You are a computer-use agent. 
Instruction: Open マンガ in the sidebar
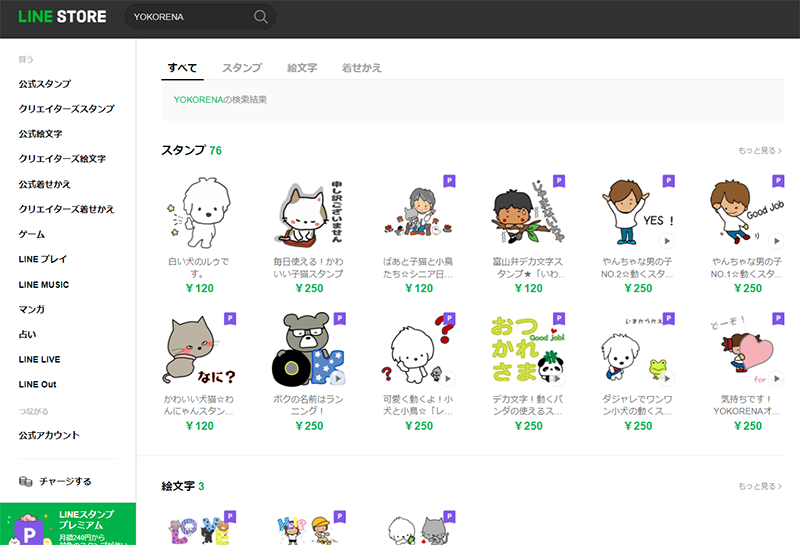pos(32,309)
